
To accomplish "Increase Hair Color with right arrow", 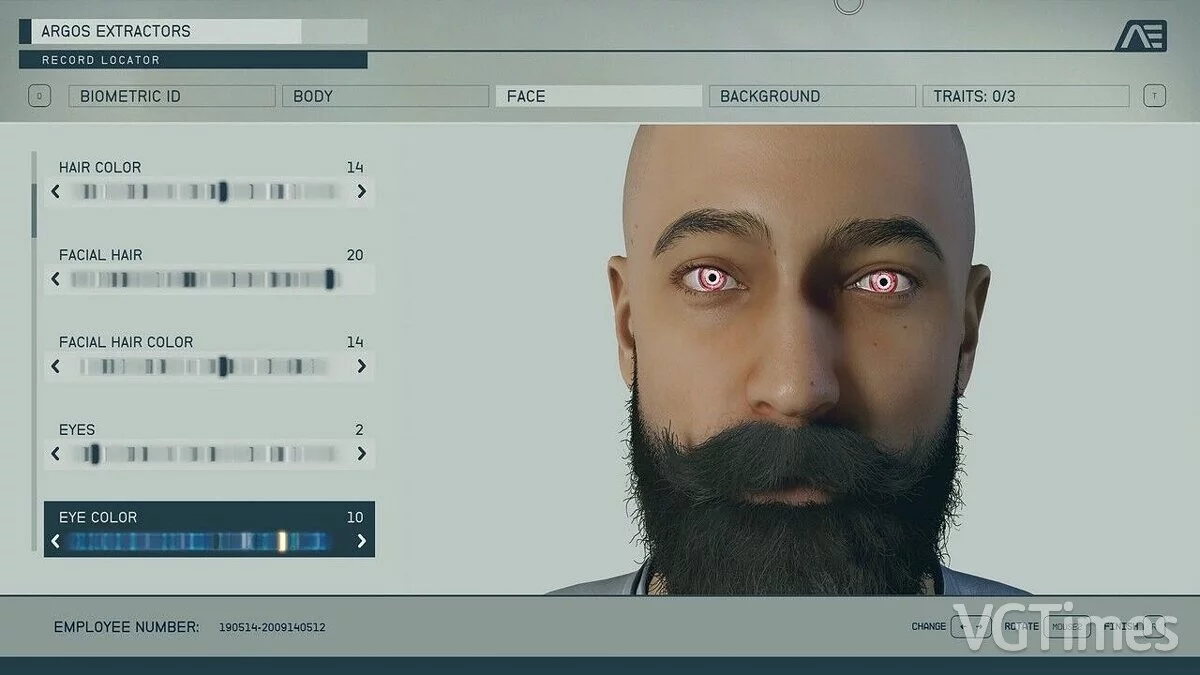I will (361, 191).
